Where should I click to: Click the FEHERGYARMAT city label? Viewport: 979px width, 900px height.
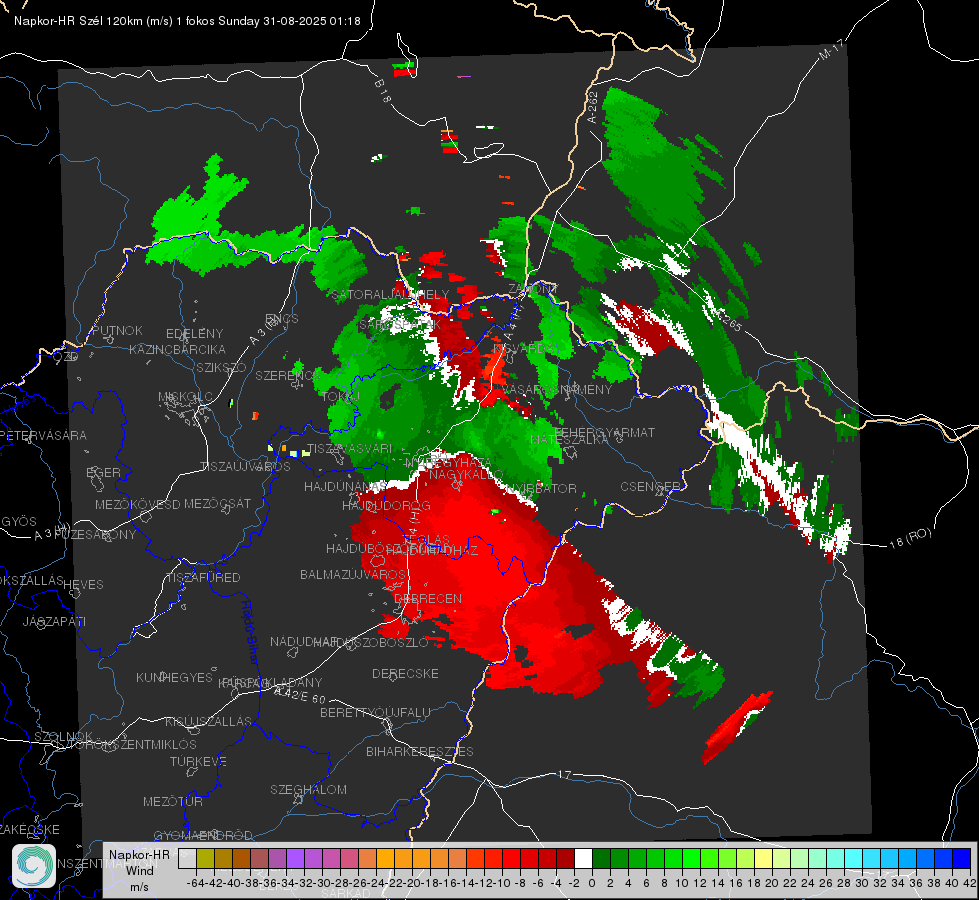click(x=605, y=432)
